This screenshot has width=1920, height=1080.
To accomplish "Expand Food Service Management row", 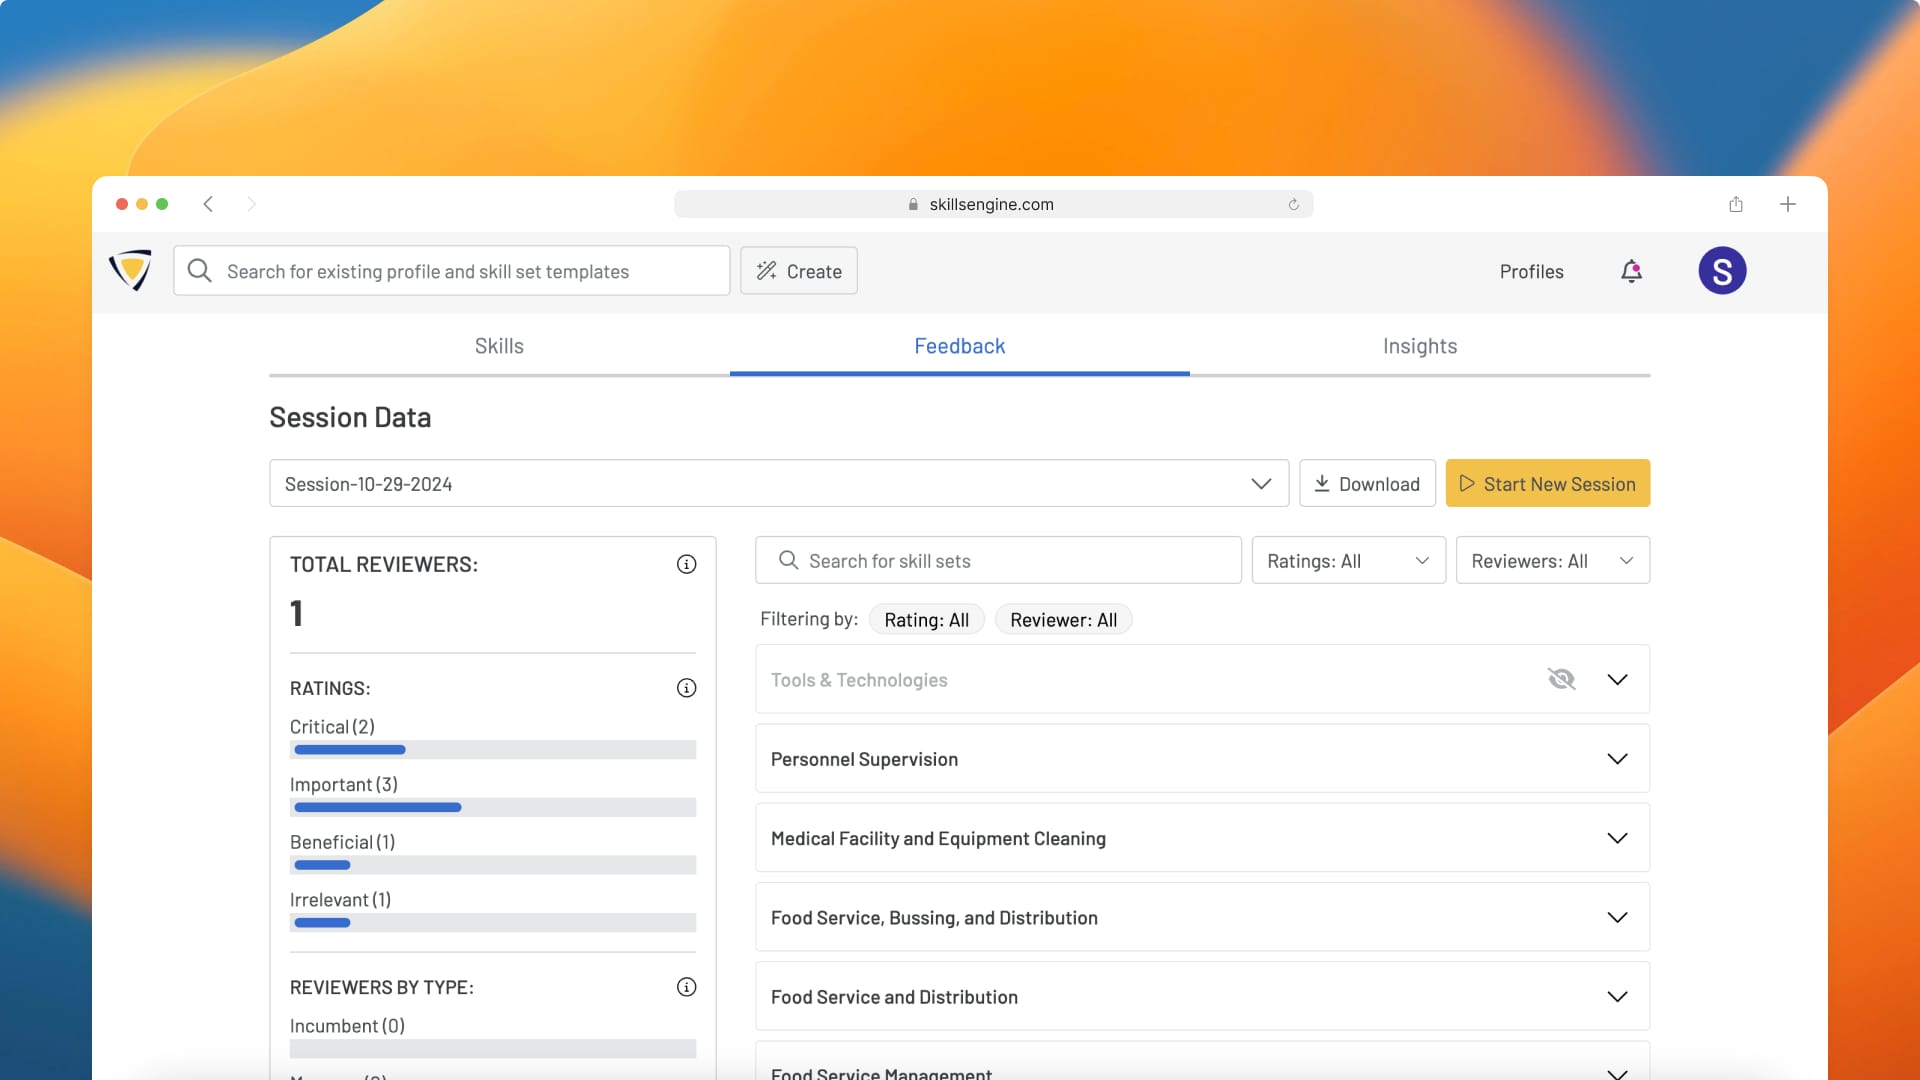I will click(1617, 1073).
